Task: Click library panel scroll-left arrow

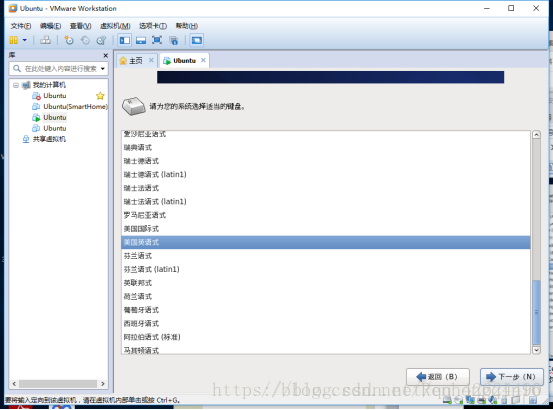Action: tap(14, 384)
